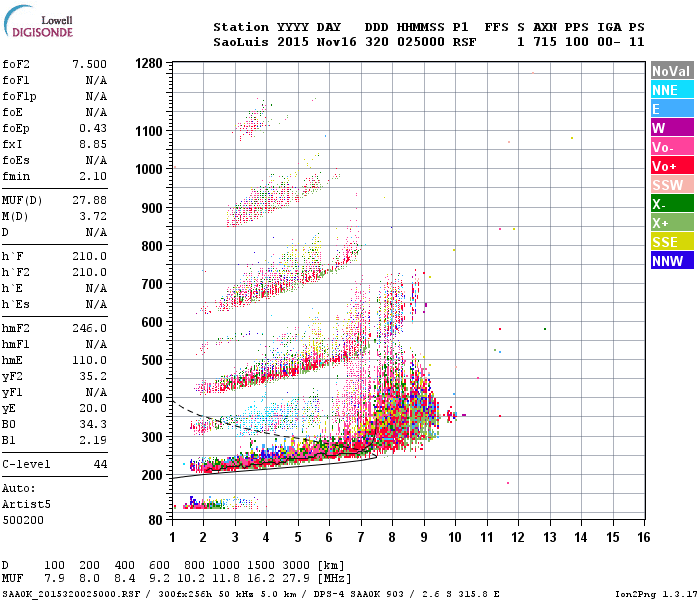
Task: Click the RSF P1 header value
Action: [464, 42]
